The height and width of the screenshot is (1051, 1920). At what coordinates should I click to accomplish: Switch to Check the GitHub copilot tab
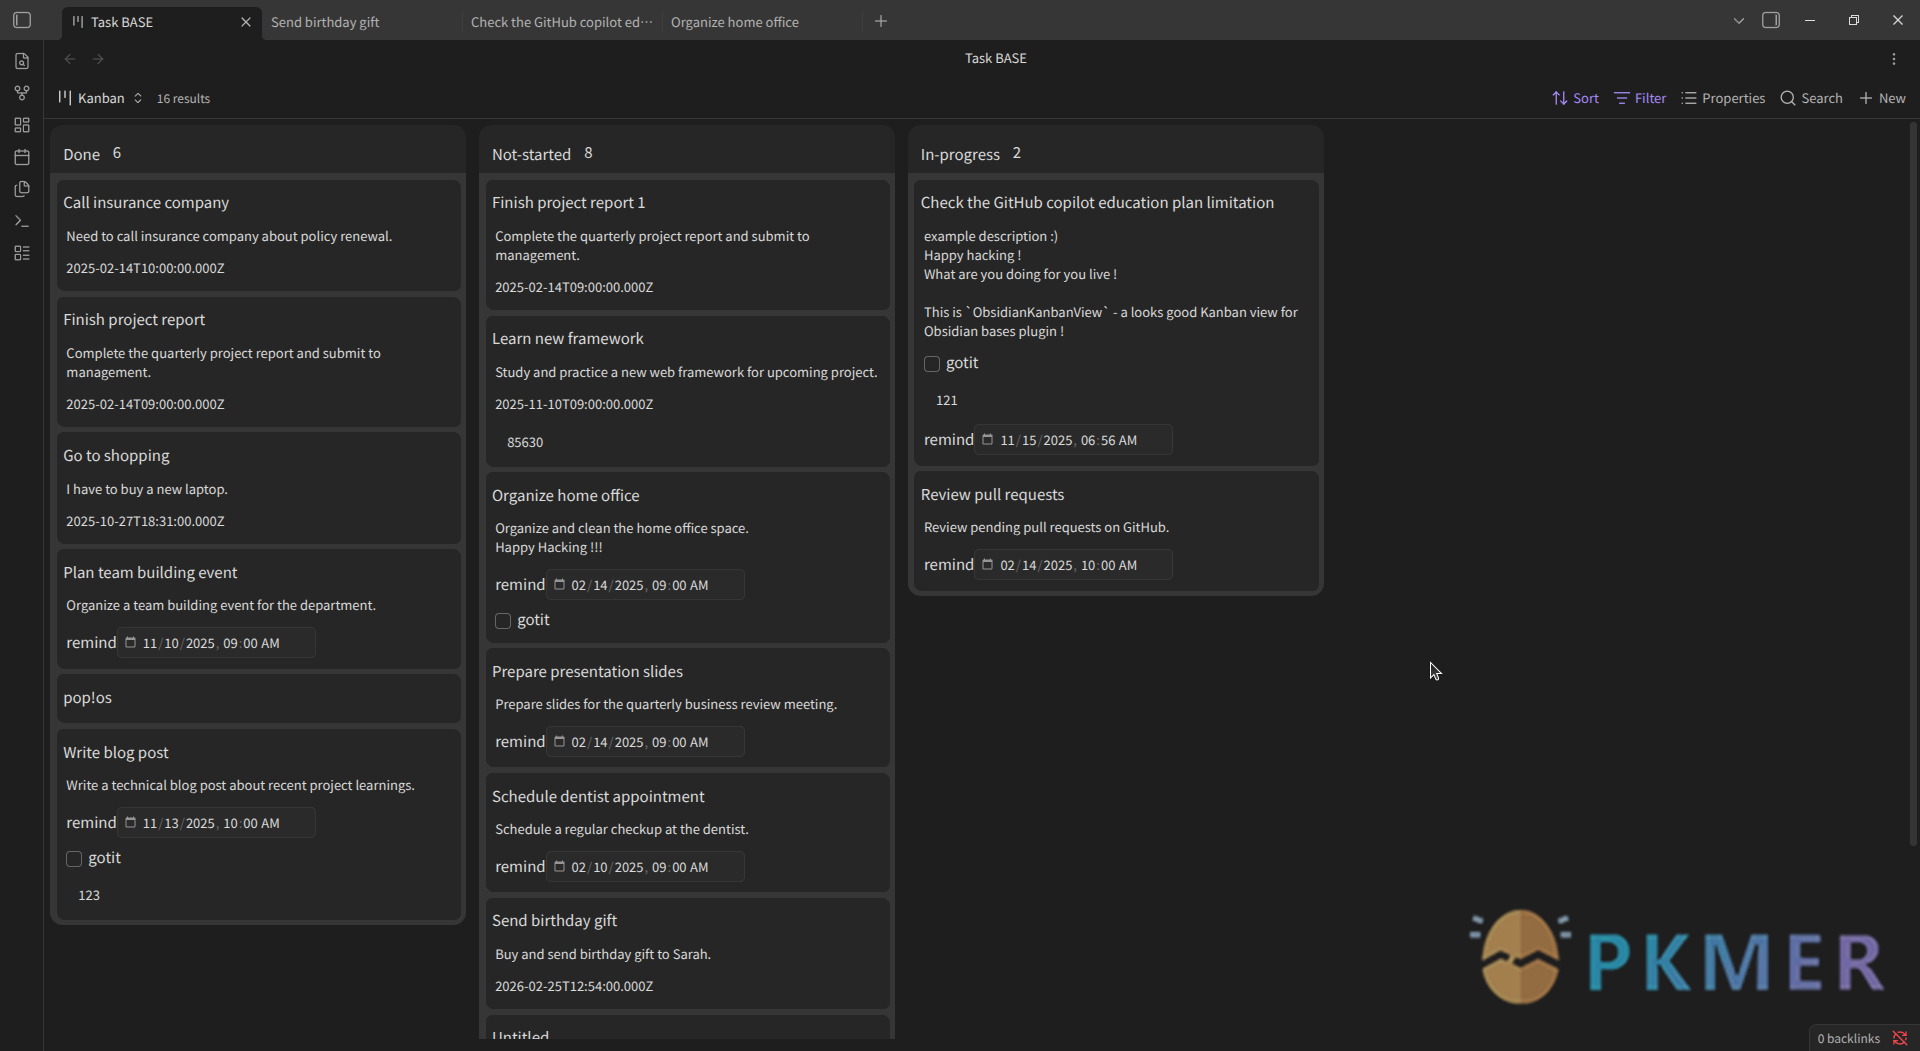(561, 22)
